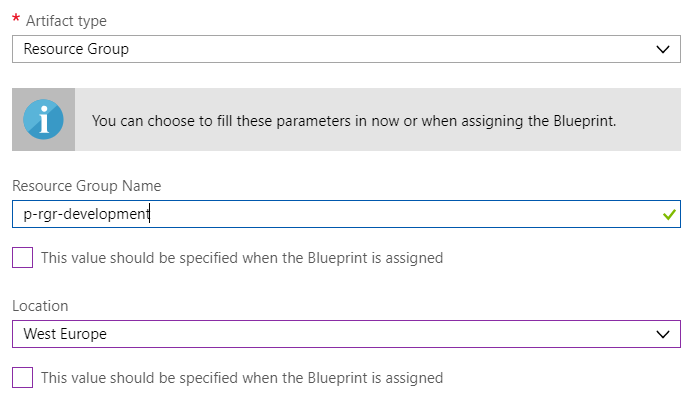
Task: Click the parameters info message text
Action: [353, 121]
